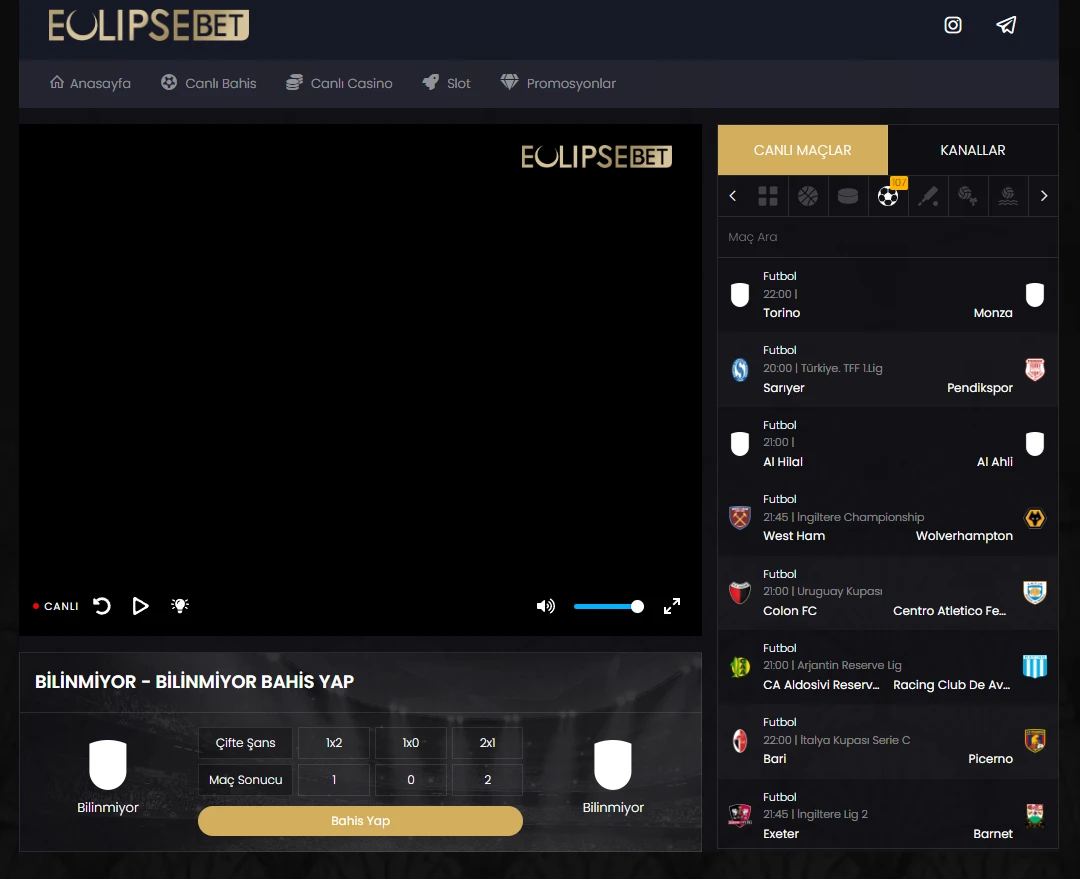This screenshot has height=879, width=1080.
Task: Select Maç Sonucu 0 option
Action: [411, 780]
